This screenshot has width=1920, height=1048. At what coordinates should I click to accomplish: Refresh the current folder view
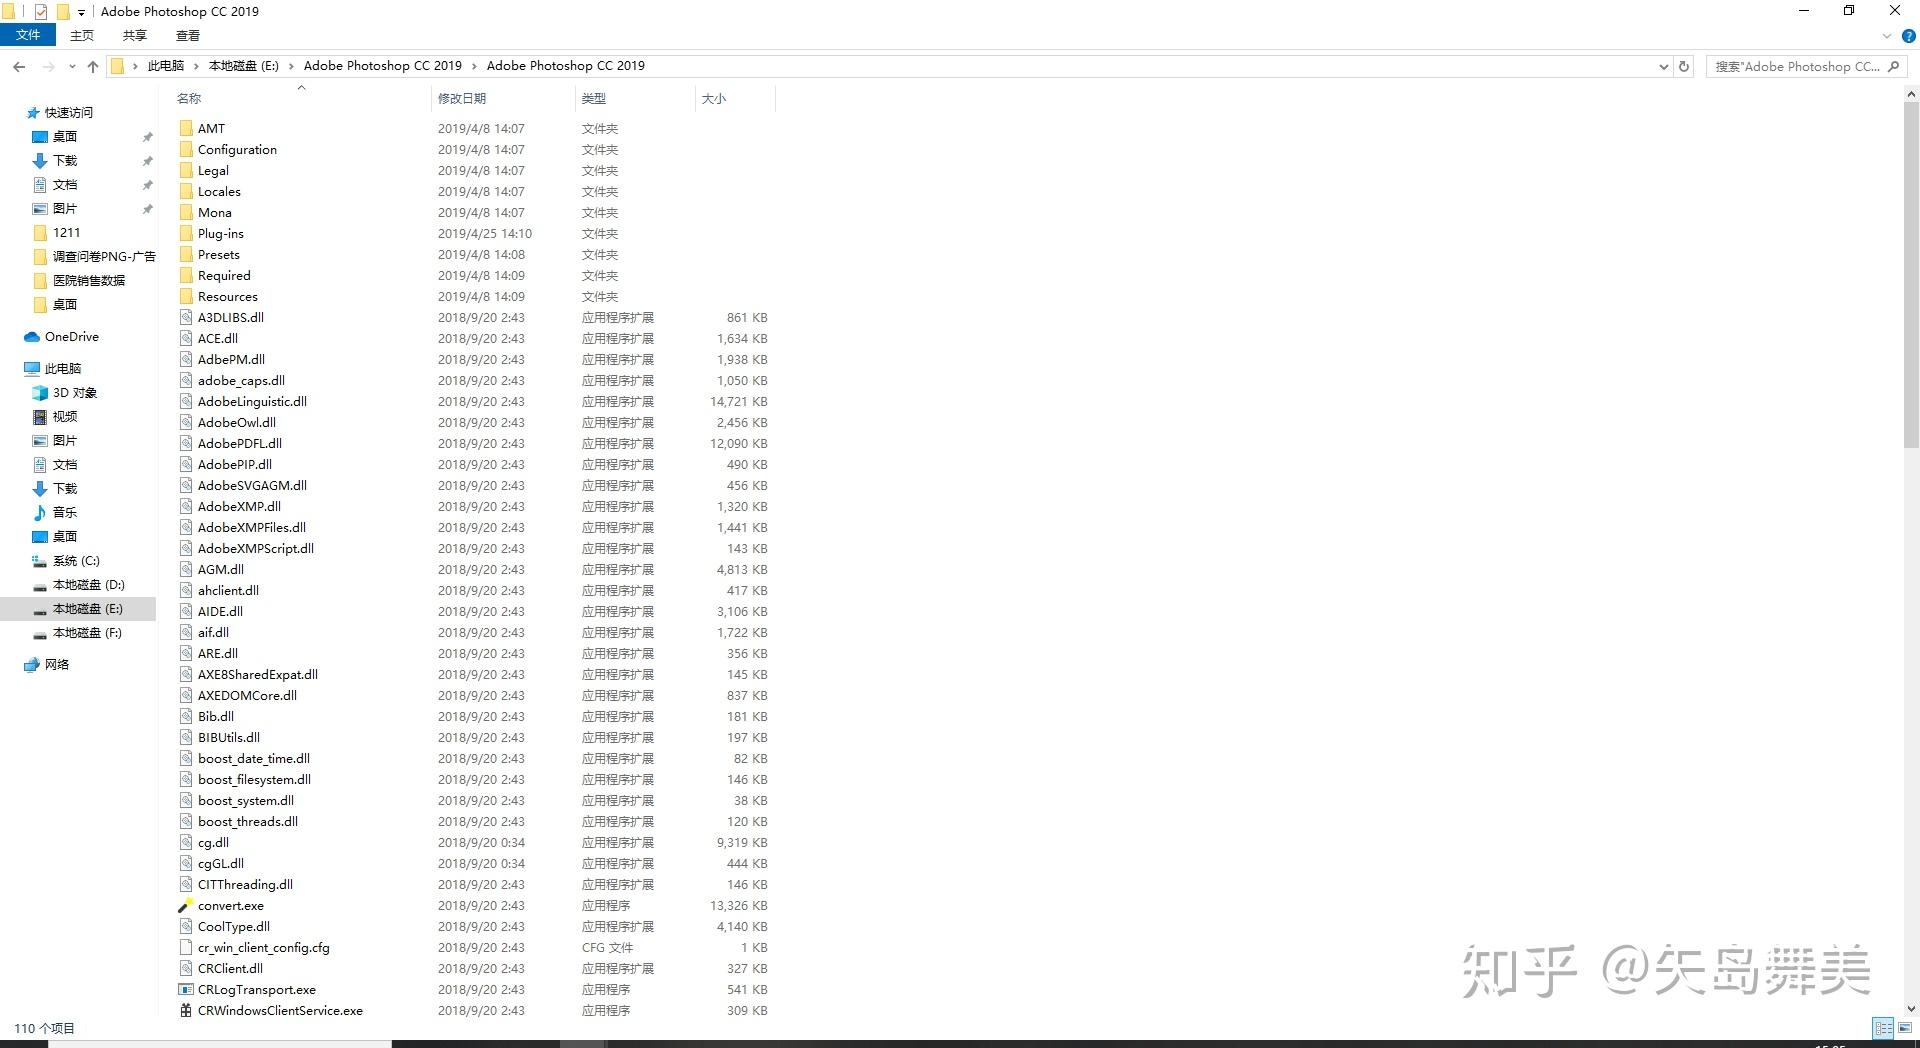pos(1684,67)
